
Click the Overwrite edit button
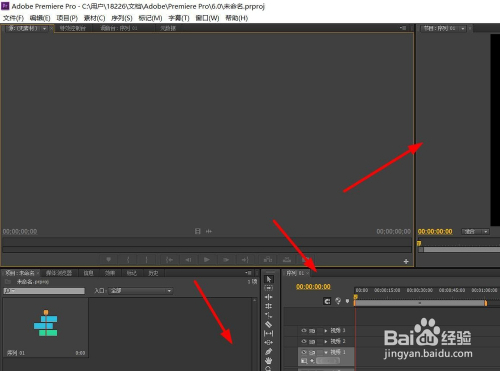[287, 259]
